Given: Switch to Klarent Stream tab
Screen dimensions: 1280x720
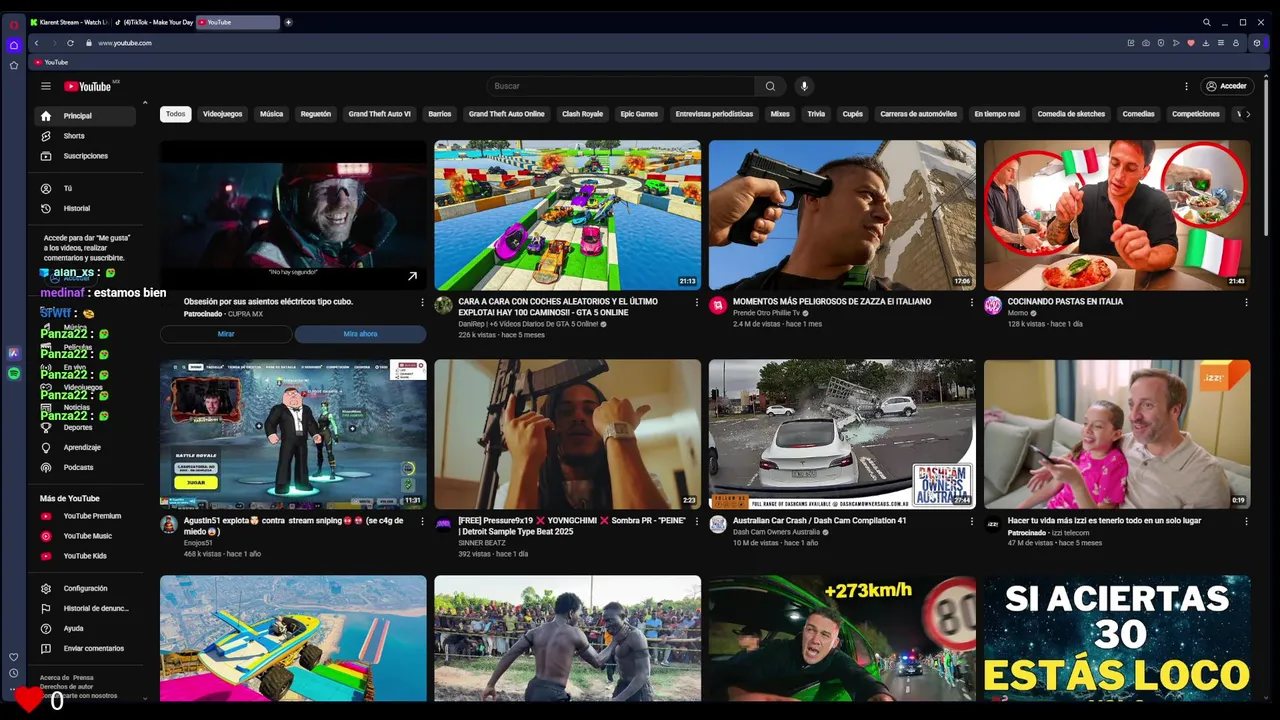Looking at the screenshot, I should point(68,22).
